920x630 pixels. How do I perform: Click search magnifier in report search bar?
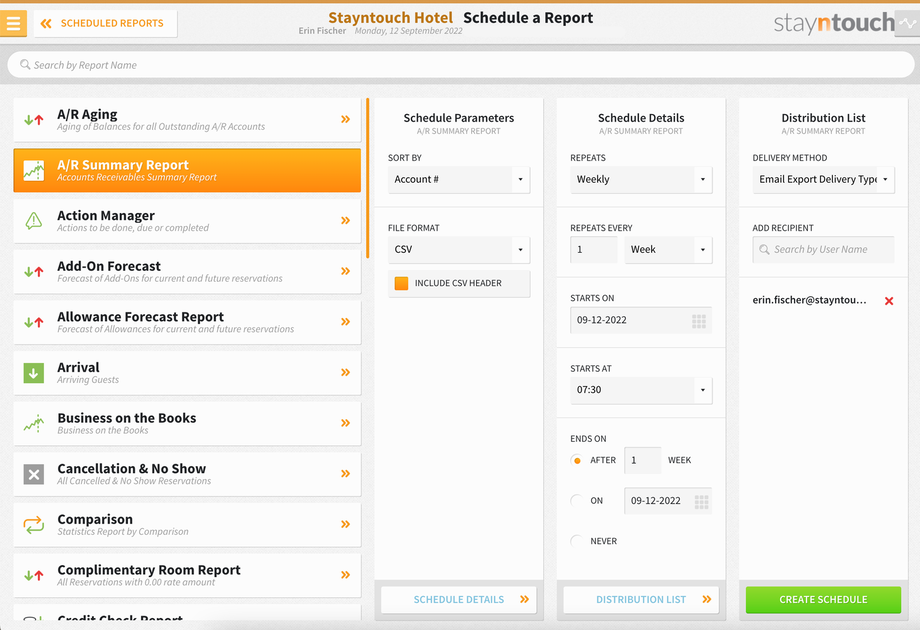tap(25, 65)
